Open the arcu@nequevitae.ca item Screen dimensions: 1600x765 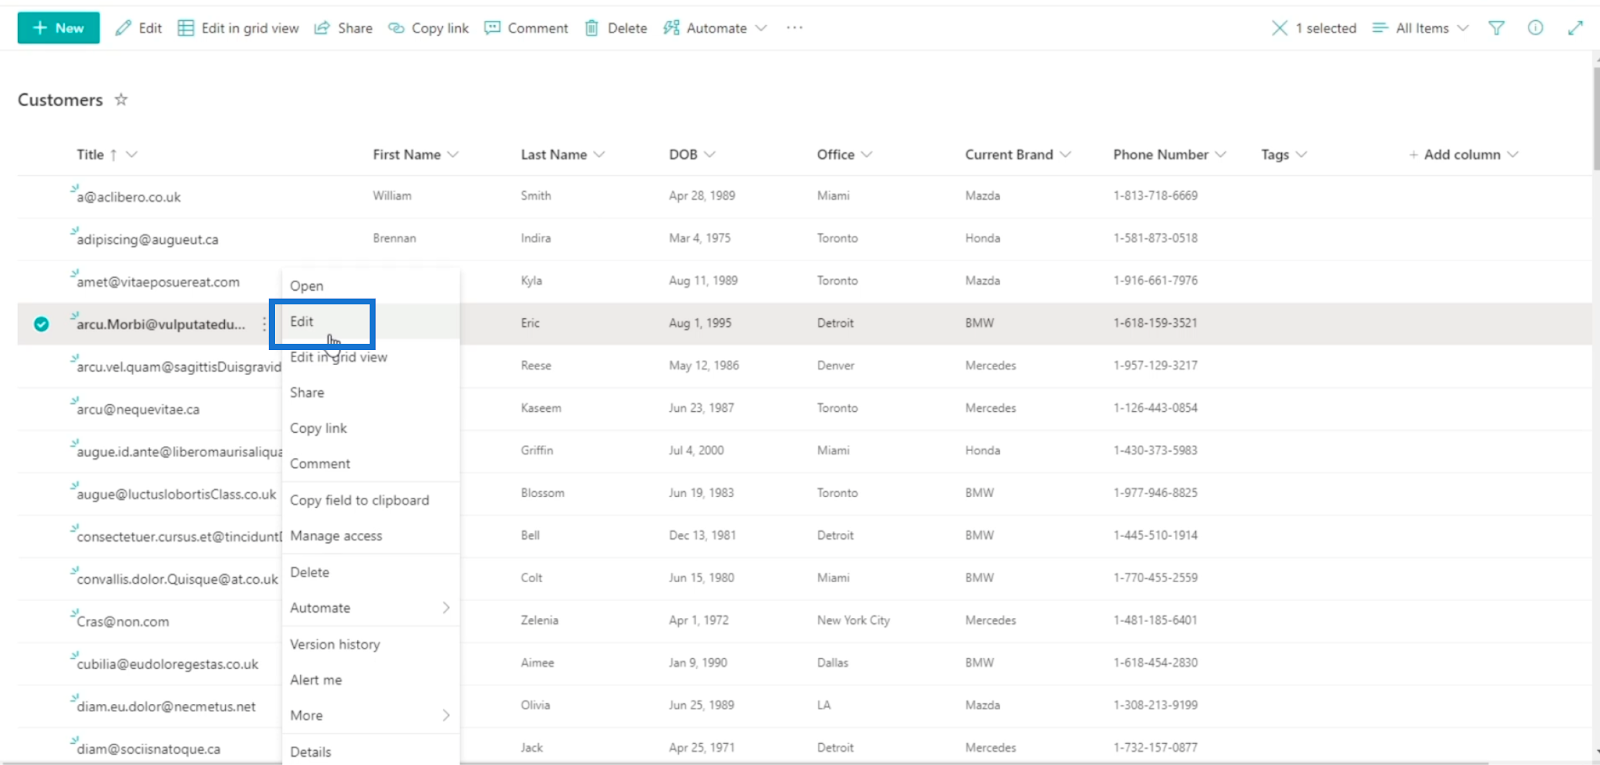138,409
